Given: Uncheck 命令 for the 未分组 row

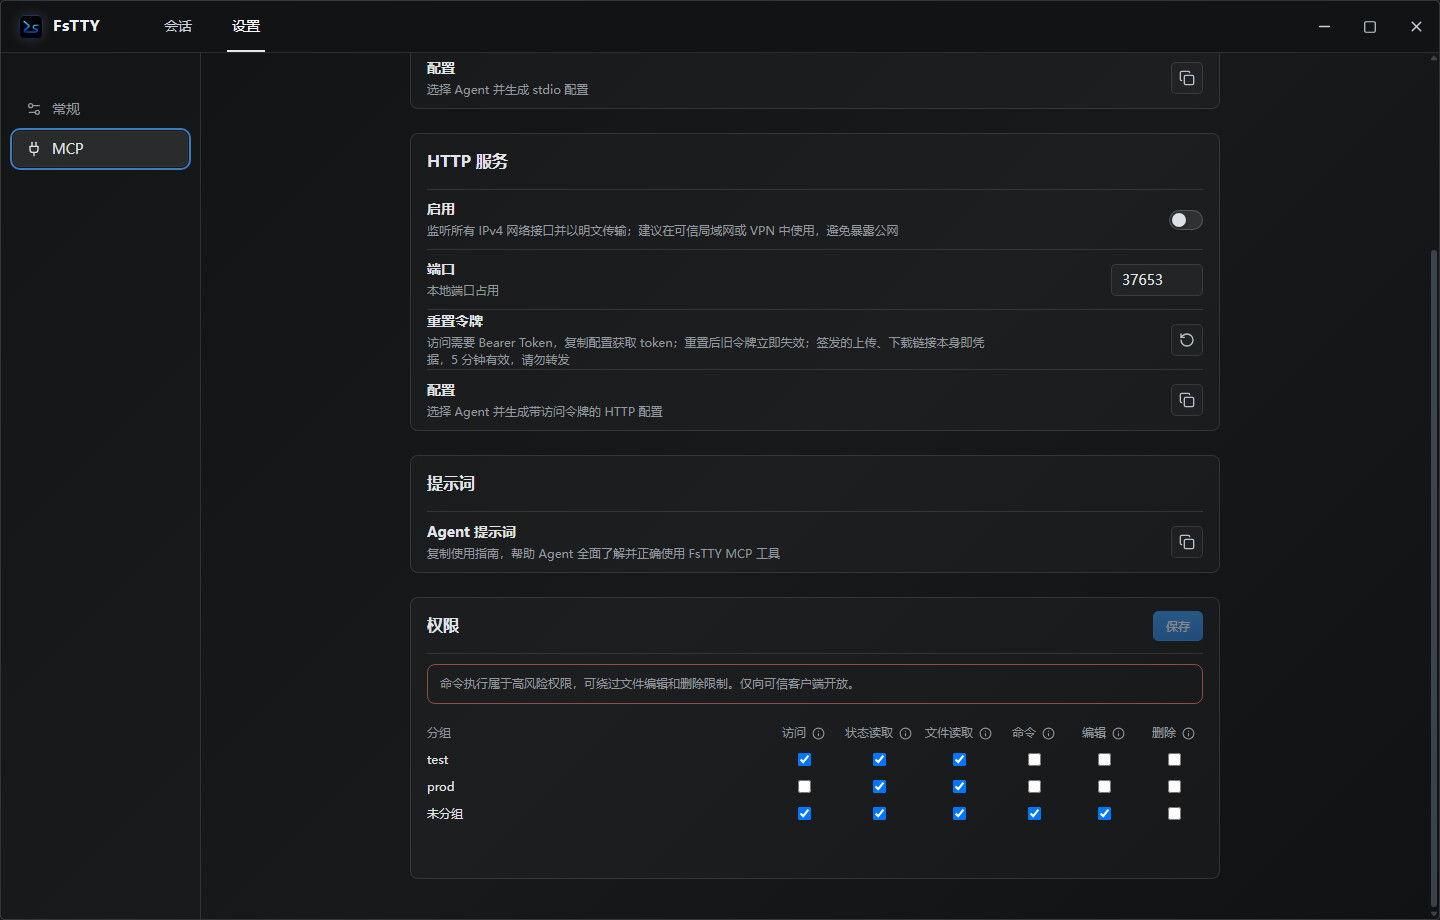Looking at the screenshot, I should pyautogui.click(x=1035, y=814).
